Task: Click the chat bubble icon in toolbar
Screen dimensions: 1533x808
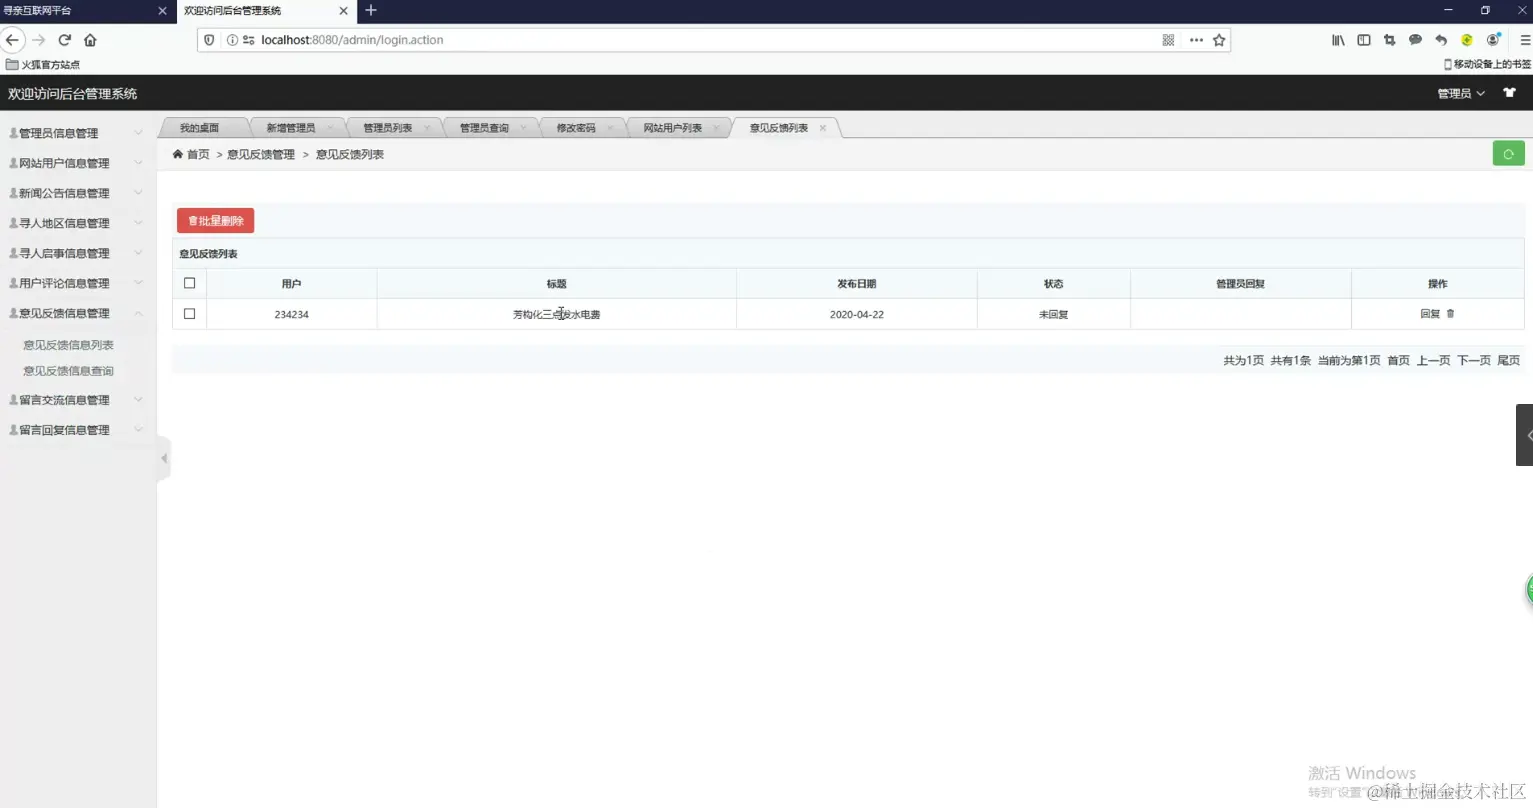Action: [x=1415, y=40]
